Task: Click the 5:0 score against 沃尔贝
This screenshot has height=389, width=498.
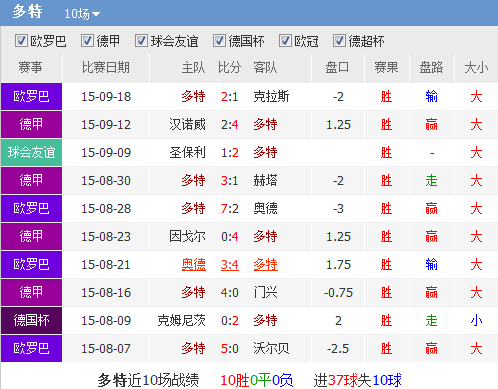Action: pyautogui.click(x=230, y=349)
